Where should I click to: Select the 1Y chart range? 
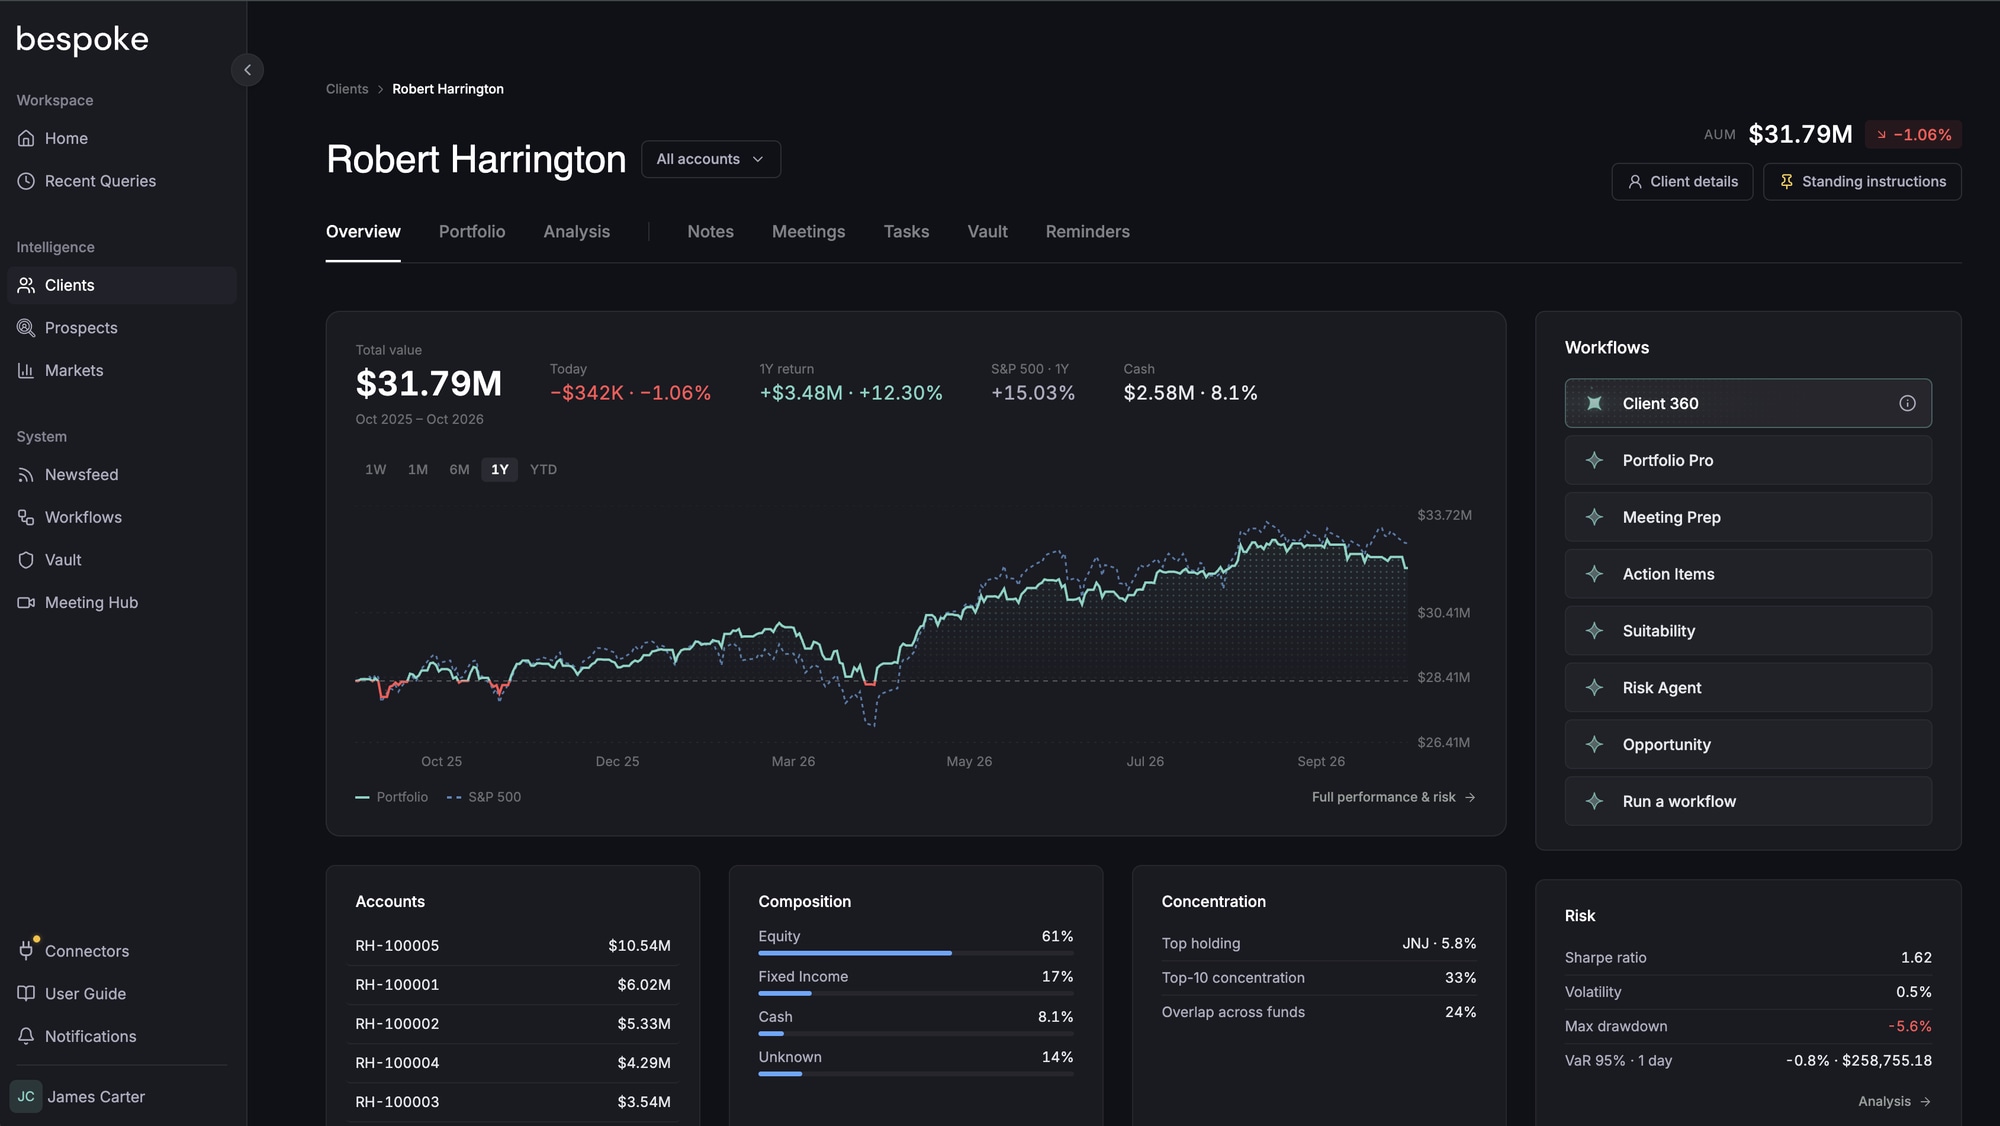[x=500, y=470]
